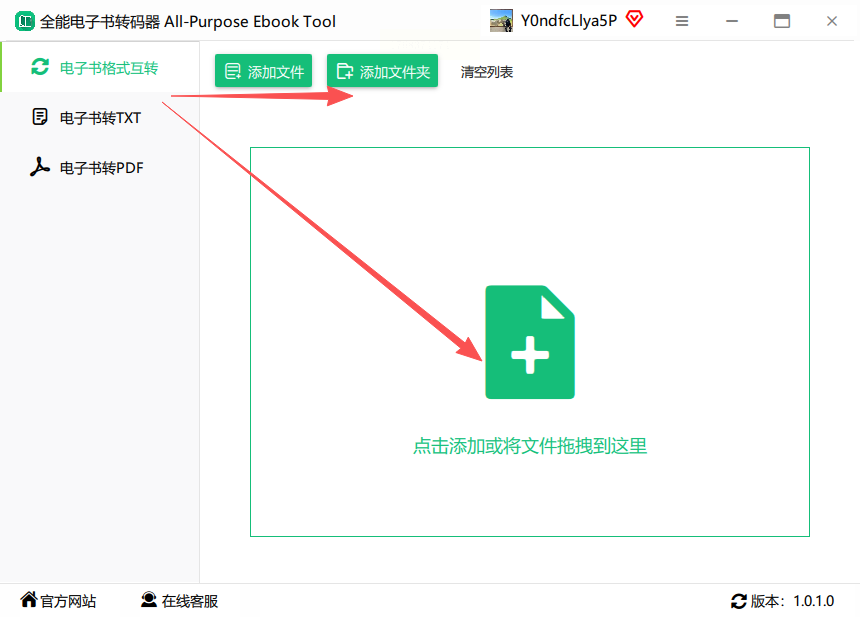Screen dimensions: 860x617
Task: Click the version number 1.0.1.0
Action: coord(813,601)
